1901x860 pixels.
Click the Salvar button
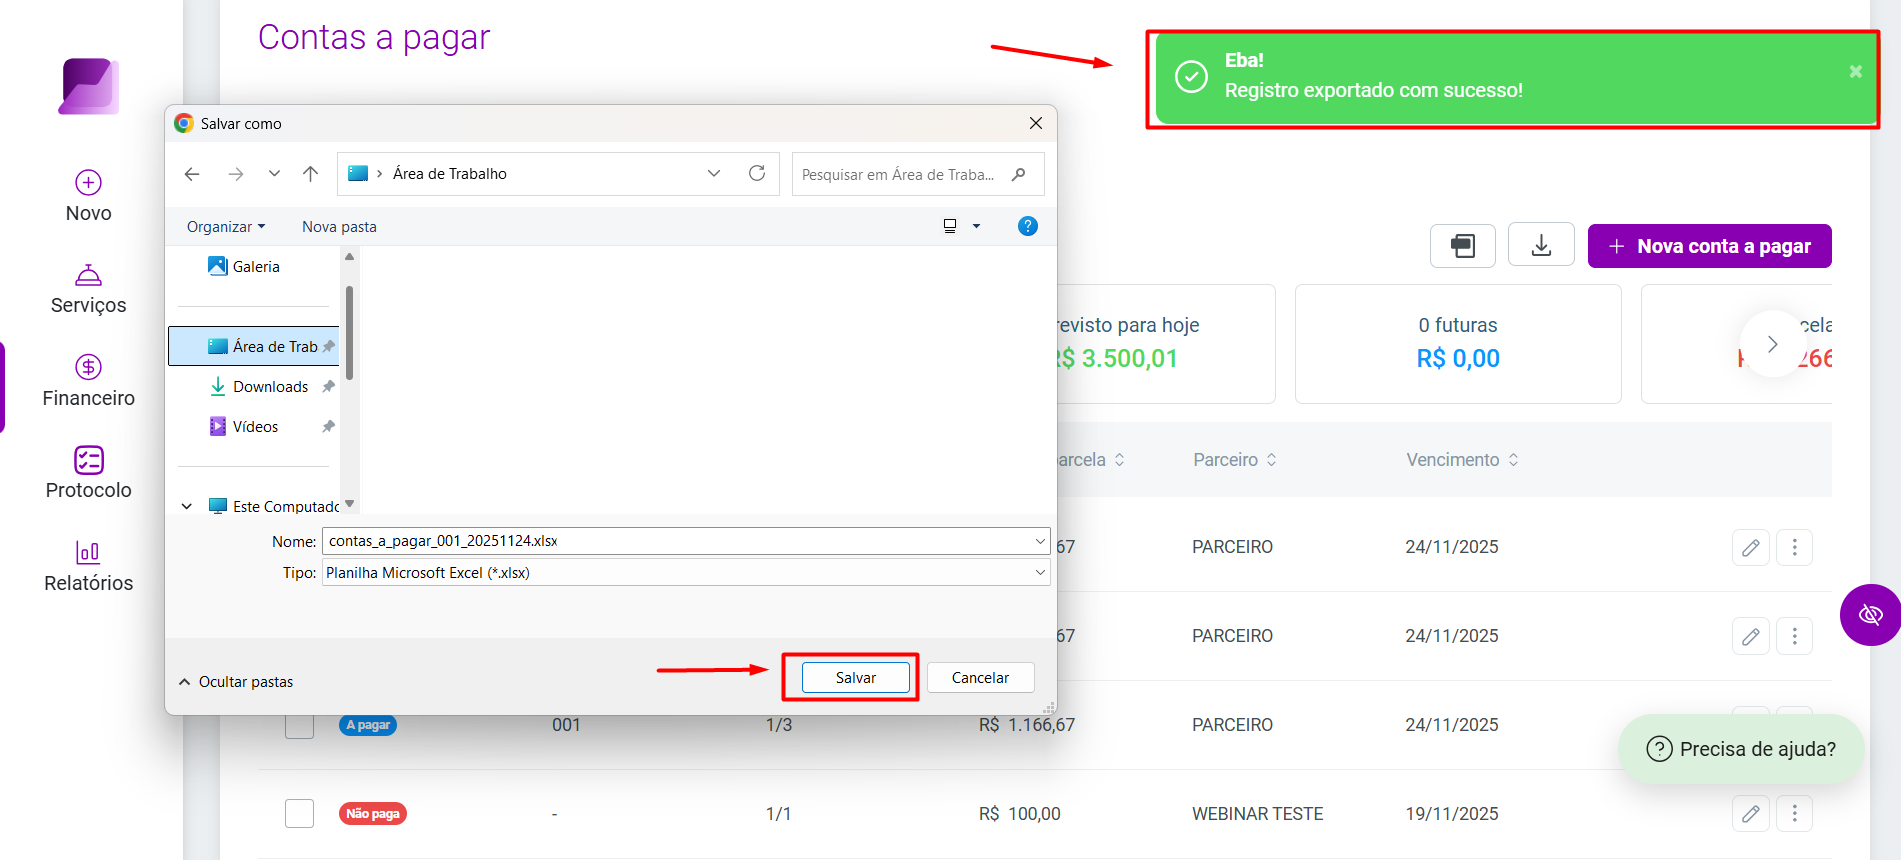coord(856,678)
